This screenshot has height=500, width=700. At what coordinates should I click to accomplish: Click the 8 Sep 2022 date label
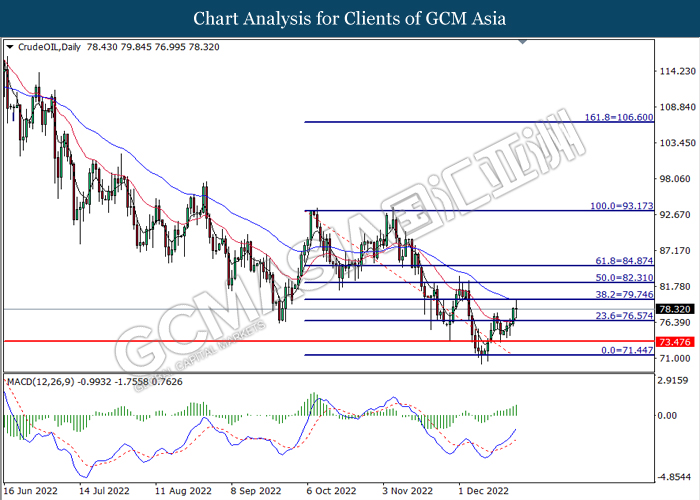click(x=256, y=491)
